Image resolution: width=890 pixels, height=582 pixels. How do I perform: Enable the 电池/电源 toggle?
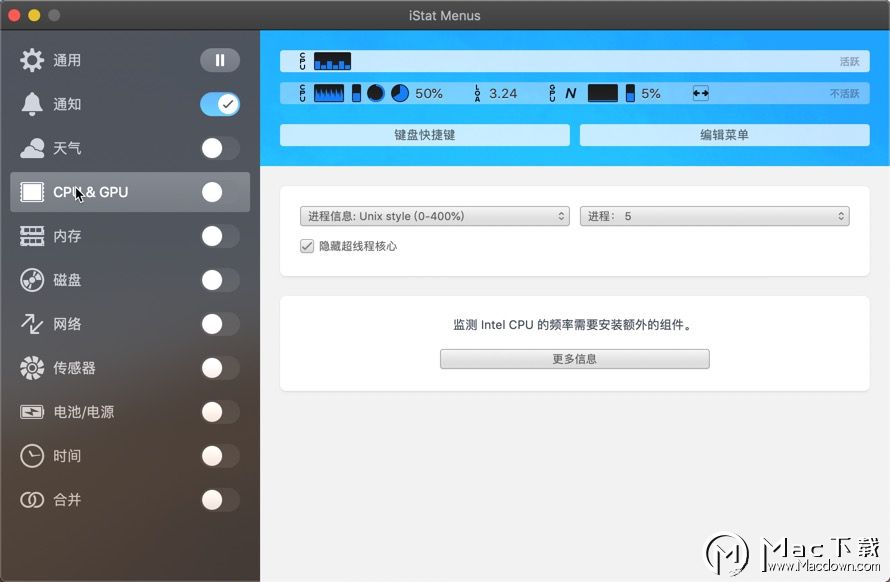(220, 412)
